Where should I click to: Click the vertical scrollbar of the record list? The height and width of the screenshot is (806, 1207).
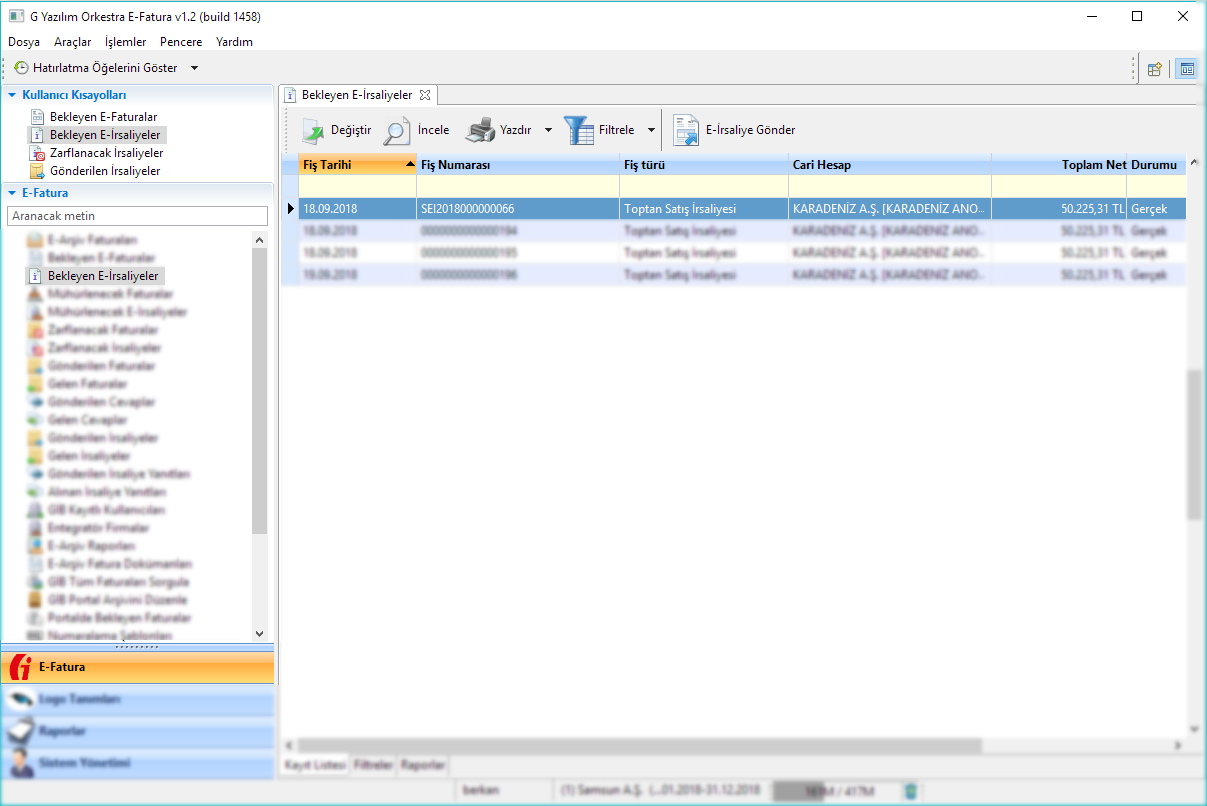(1193, 445)
